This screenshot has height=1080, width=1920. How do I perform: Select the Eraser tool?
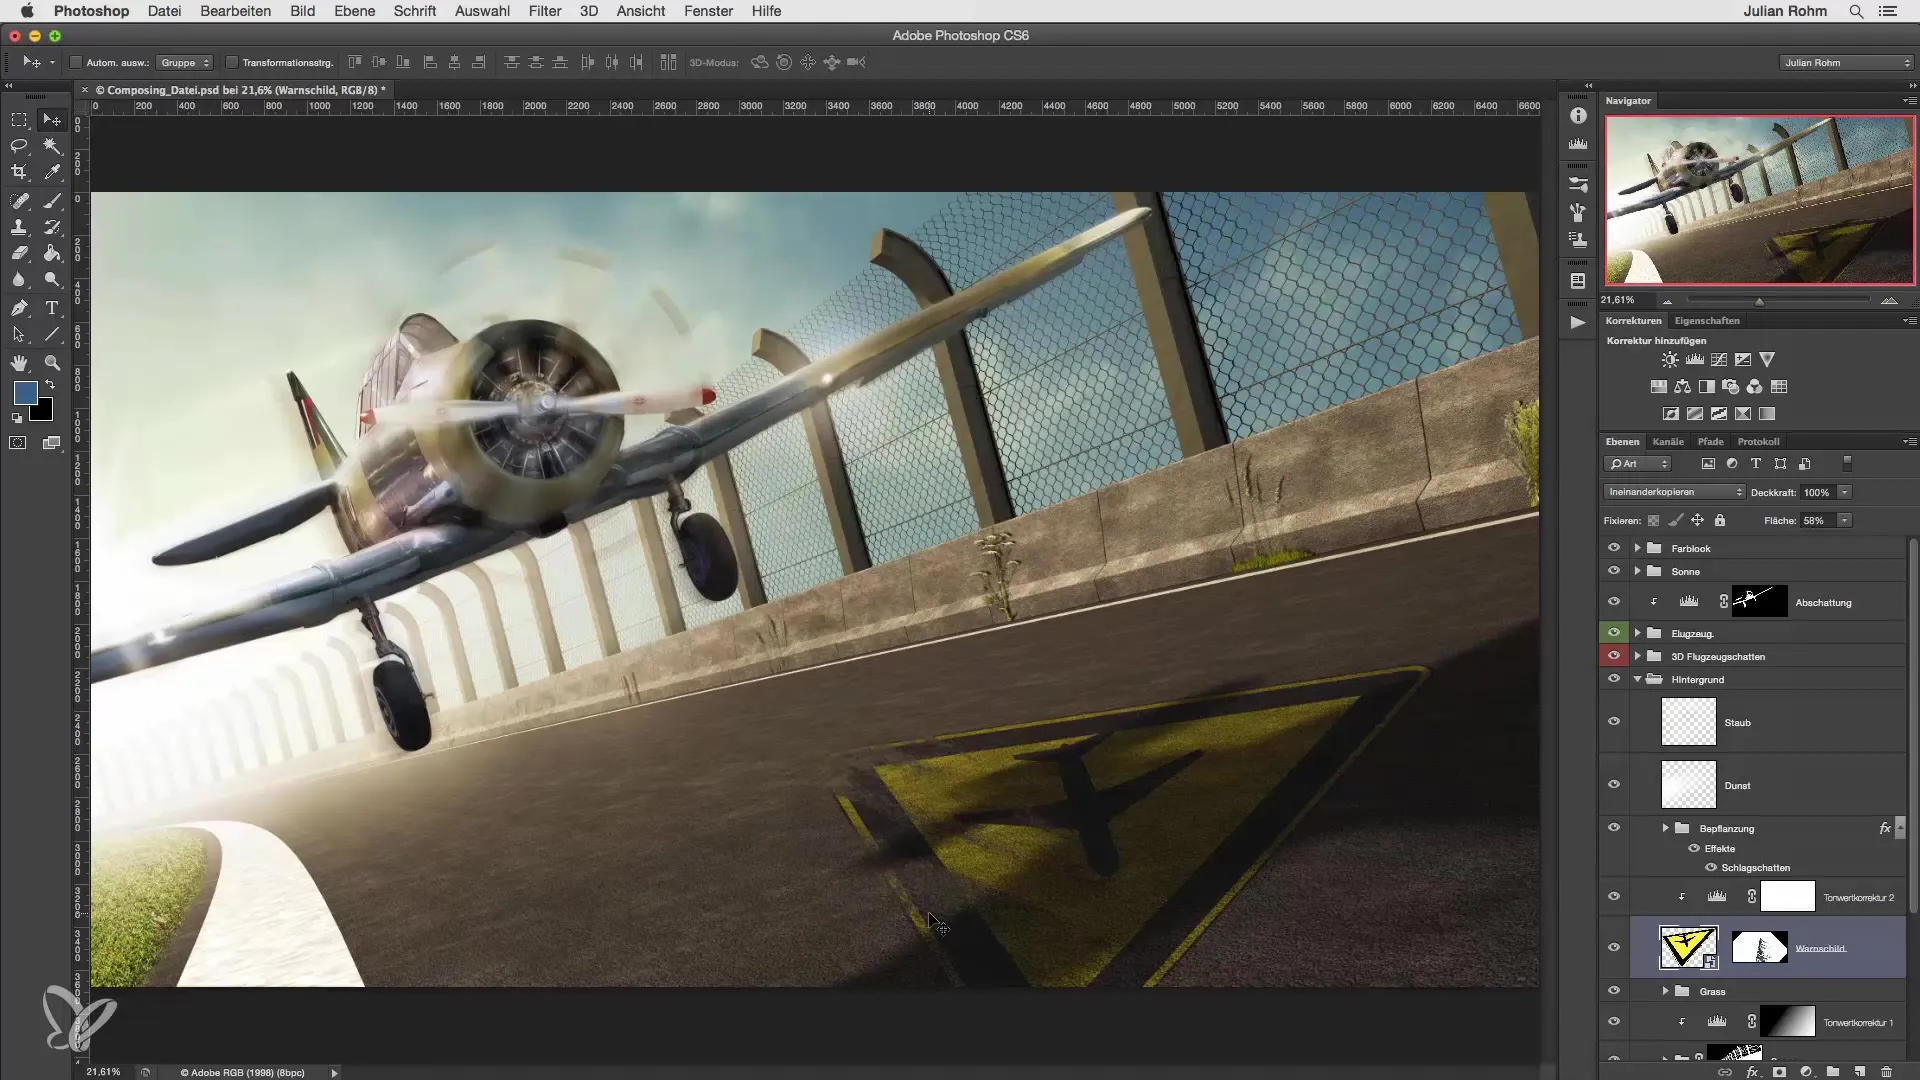(19, 253)
